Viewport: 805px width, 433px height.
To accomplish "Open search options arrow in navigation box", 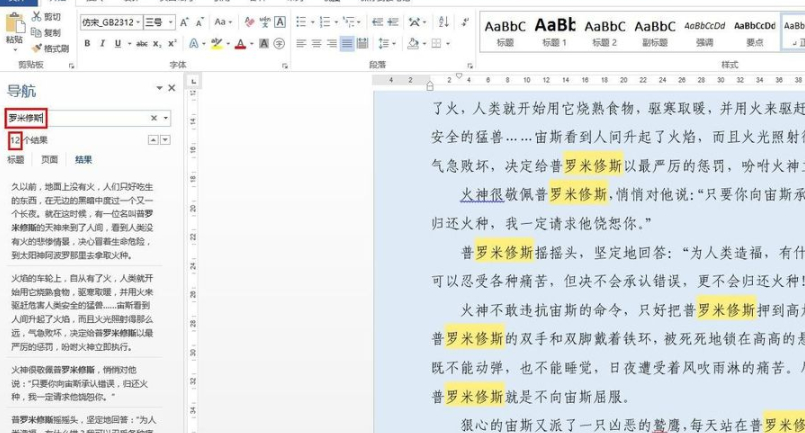I will click(165, 118).
